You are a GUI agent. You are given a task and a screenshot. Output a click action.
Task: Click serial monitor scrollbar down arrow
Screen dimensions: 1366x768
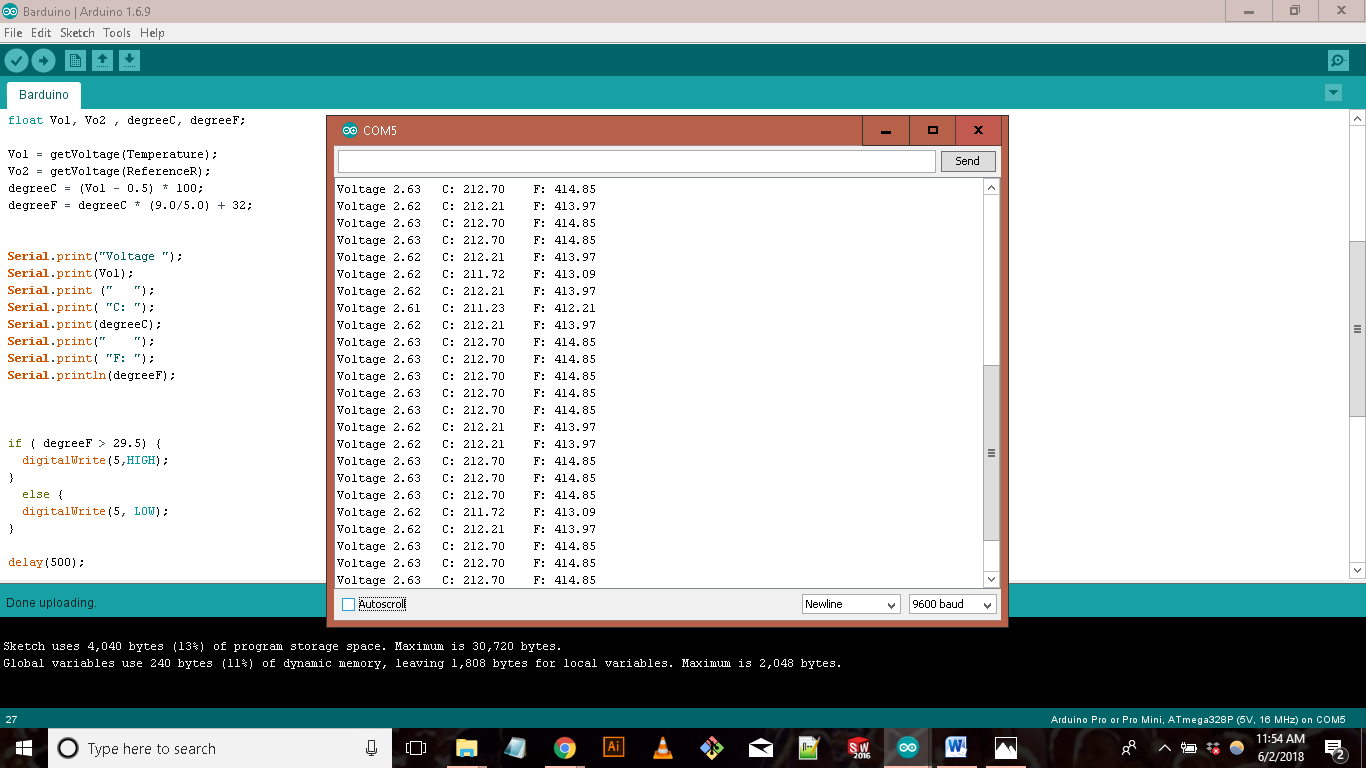pyautogui.click(x=991, y=579)
